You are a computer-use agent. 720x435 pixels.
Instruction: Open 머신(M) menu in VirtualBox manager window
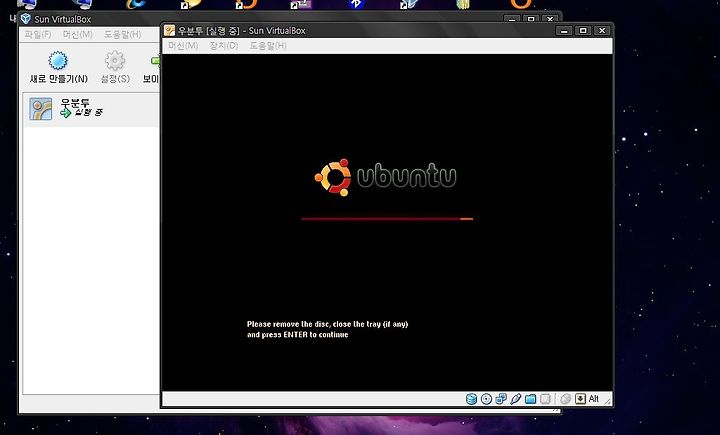(x=78, y=34)
